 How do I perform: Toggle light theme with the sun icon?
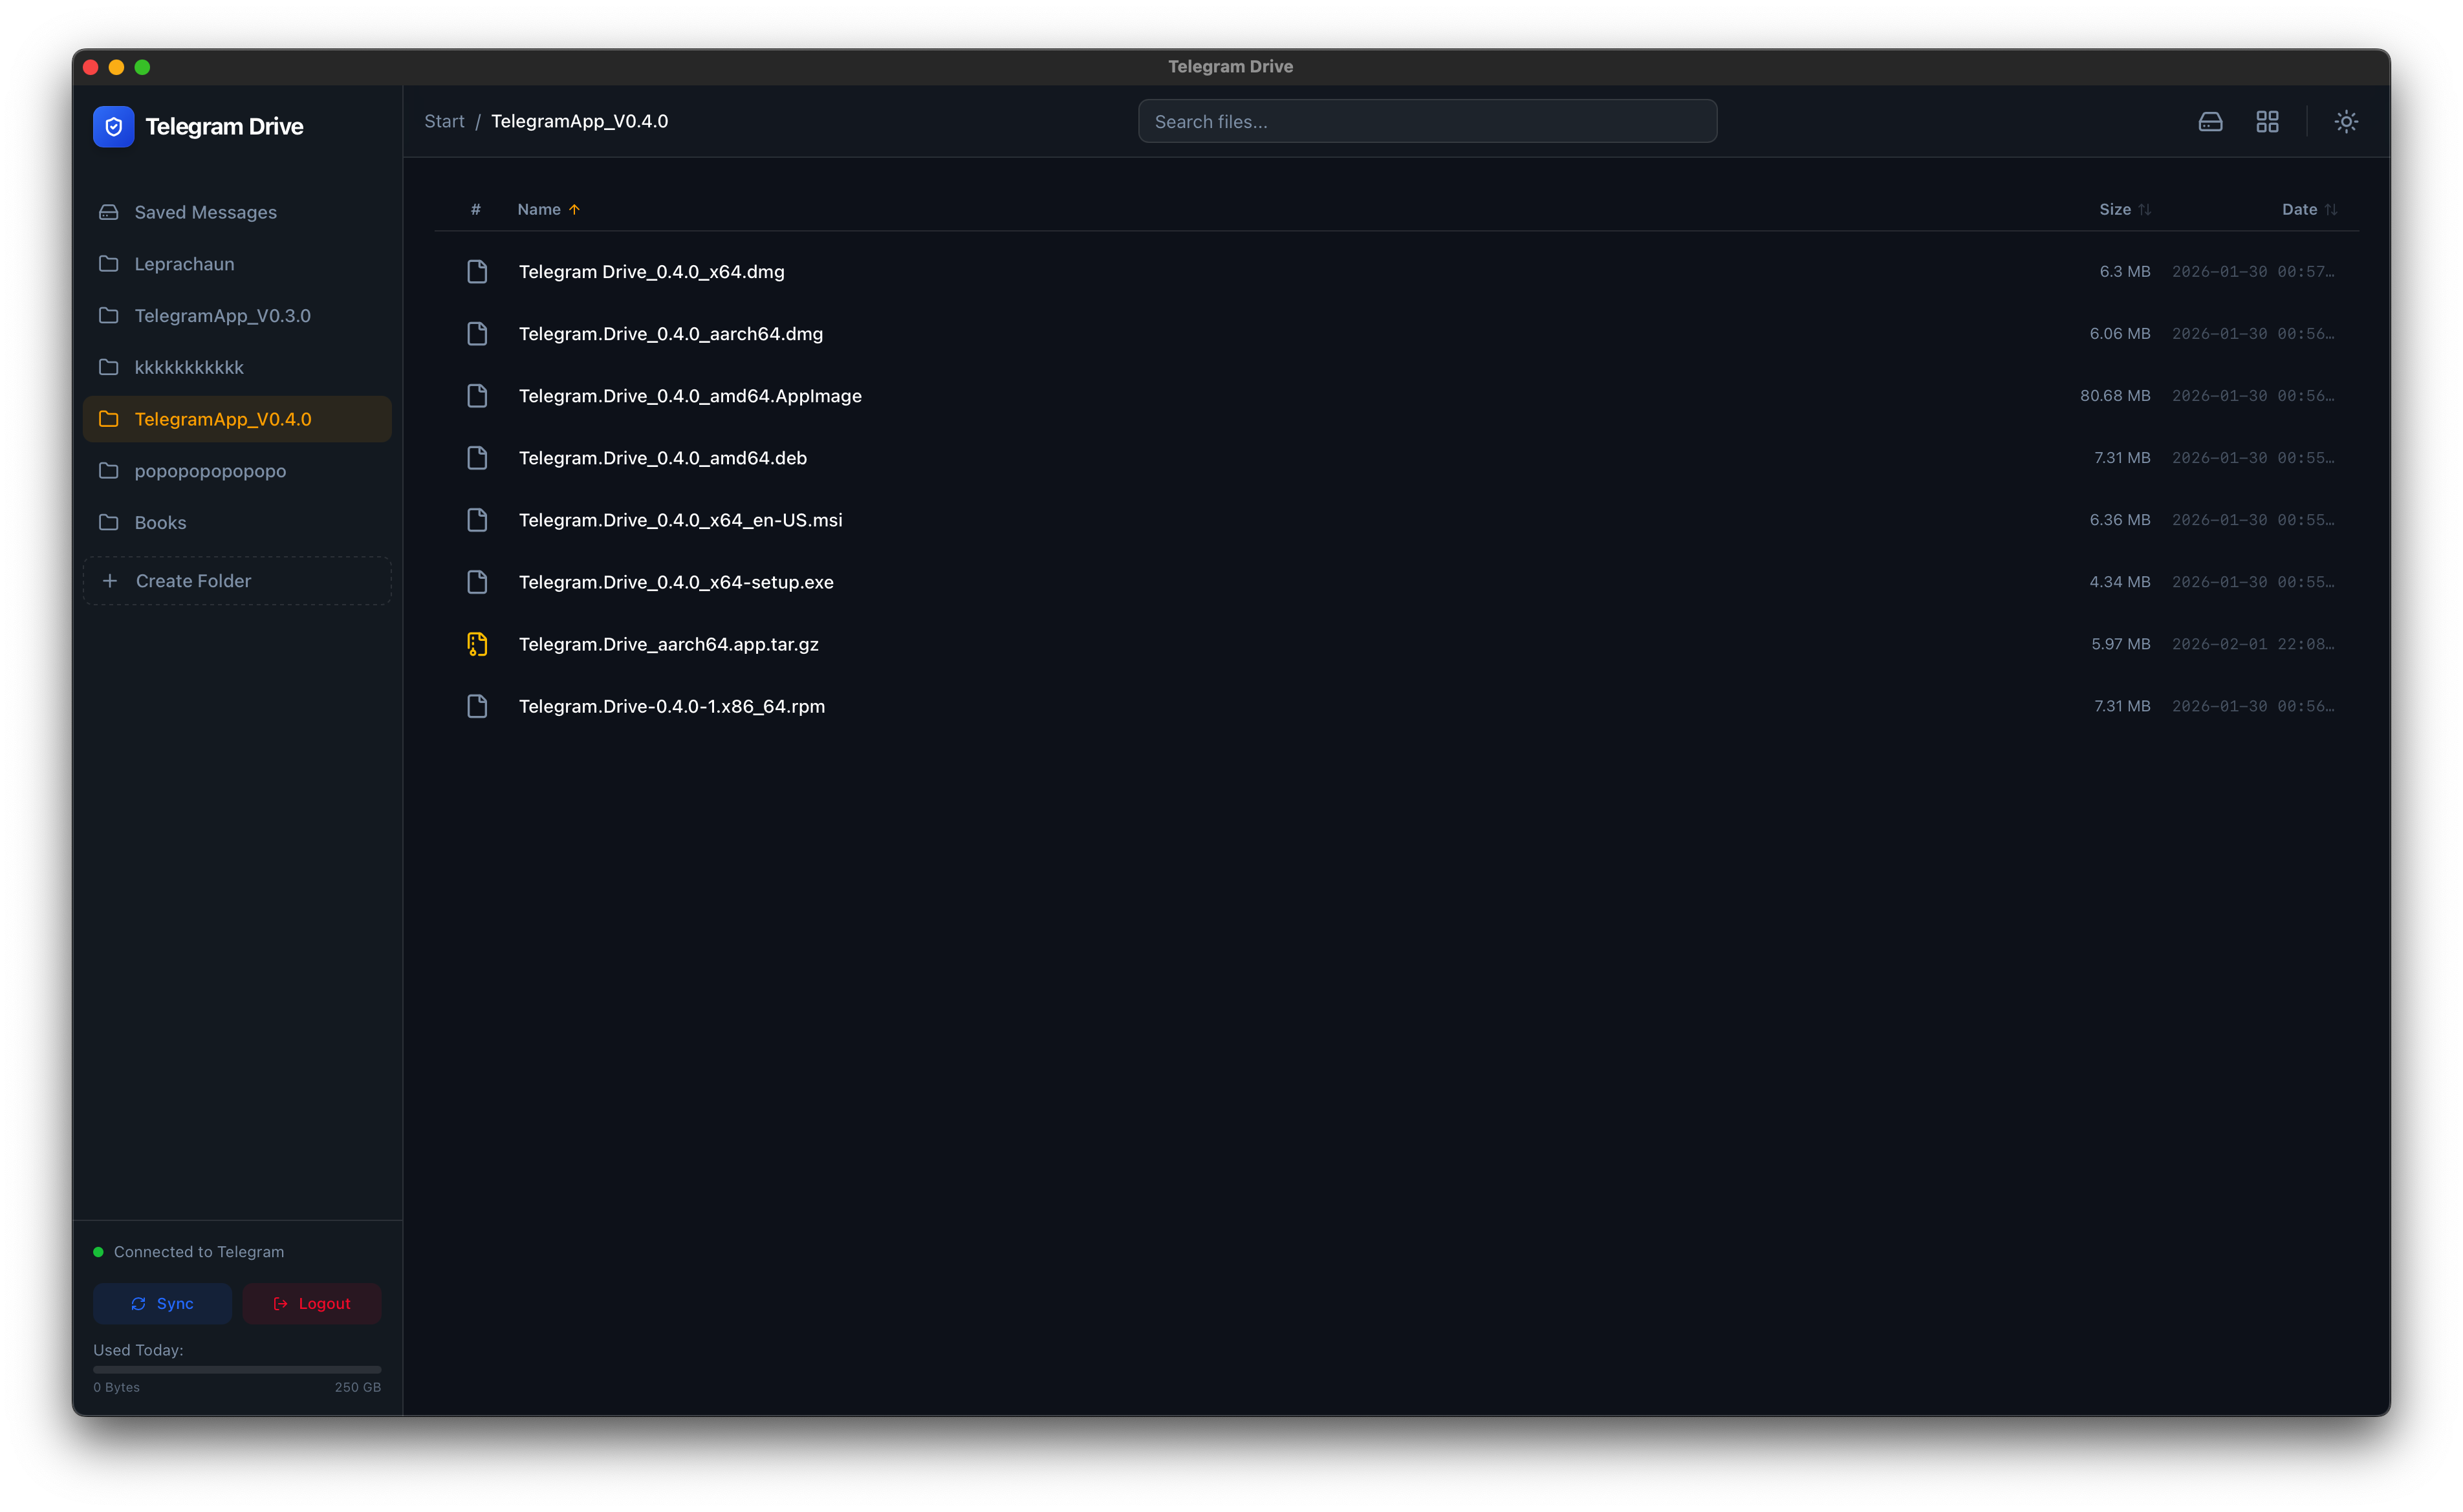(x=2346, y=121)
